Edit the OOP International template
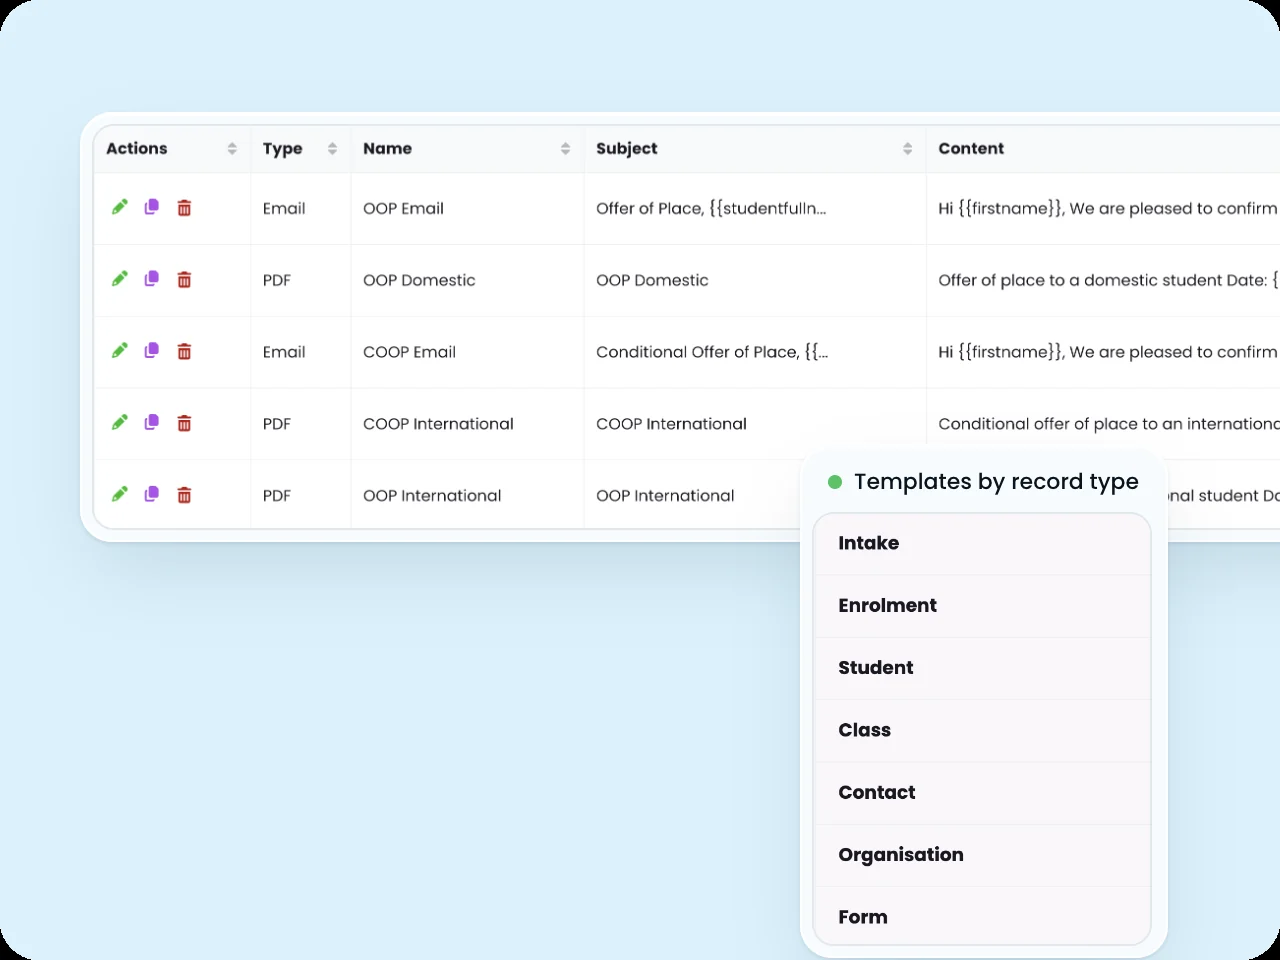Image resolution: width=1280 pixels, height=960 pixels. [120, 494]
